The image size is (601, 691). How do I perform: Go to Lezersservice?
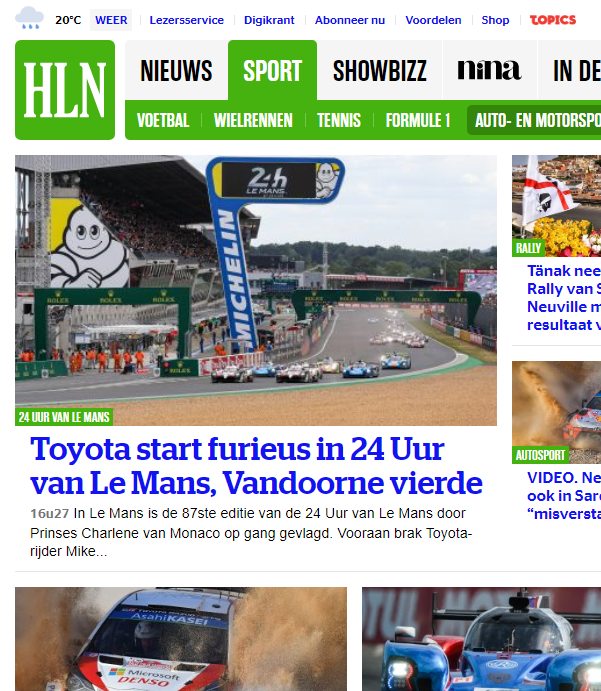[x=186, y=20]
